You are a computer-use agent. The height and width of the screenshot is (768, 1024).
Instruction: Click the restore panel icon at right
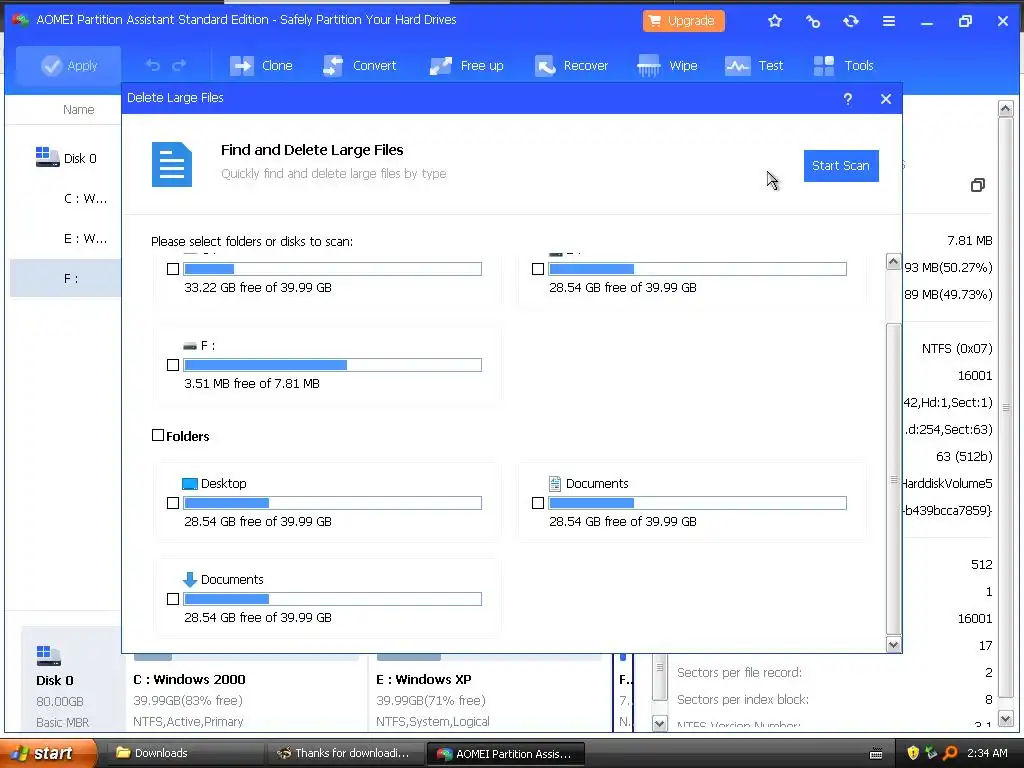[978, 185]
